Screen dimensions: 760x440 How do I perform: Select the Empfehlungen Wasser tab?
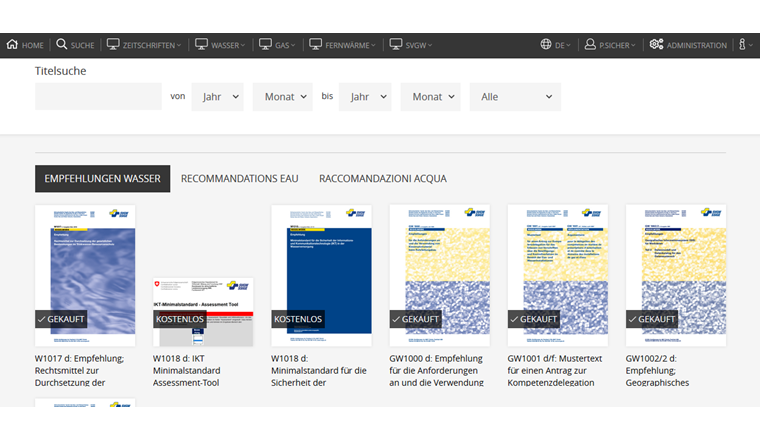pyautogui.click(x=102, y=179)
